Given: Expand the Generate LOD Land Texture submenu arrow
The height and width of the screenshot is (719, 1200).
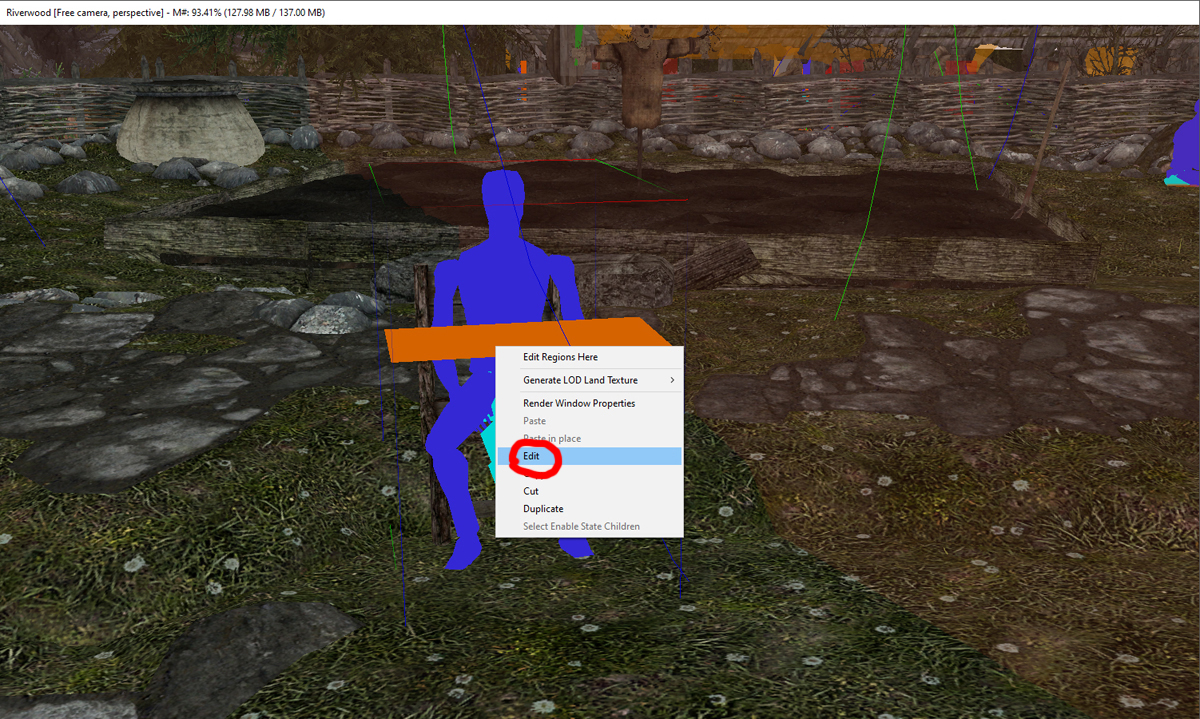Looking at the screenshot, I should click(x=673, y=380).
